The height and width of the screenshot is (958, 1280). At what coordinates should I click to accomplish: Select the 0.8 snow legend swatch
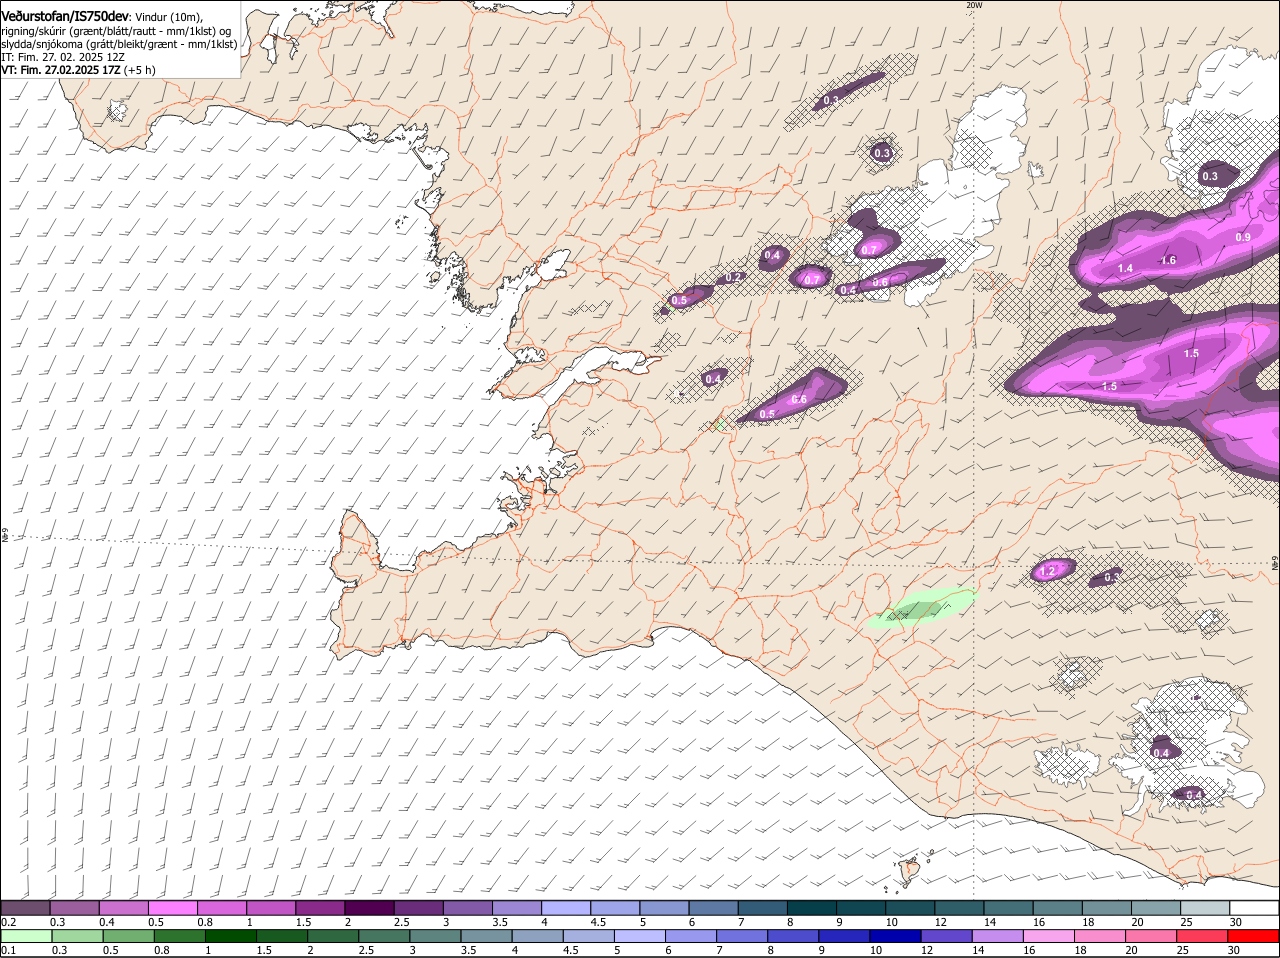pyautogui.click(x=222, y=908)
